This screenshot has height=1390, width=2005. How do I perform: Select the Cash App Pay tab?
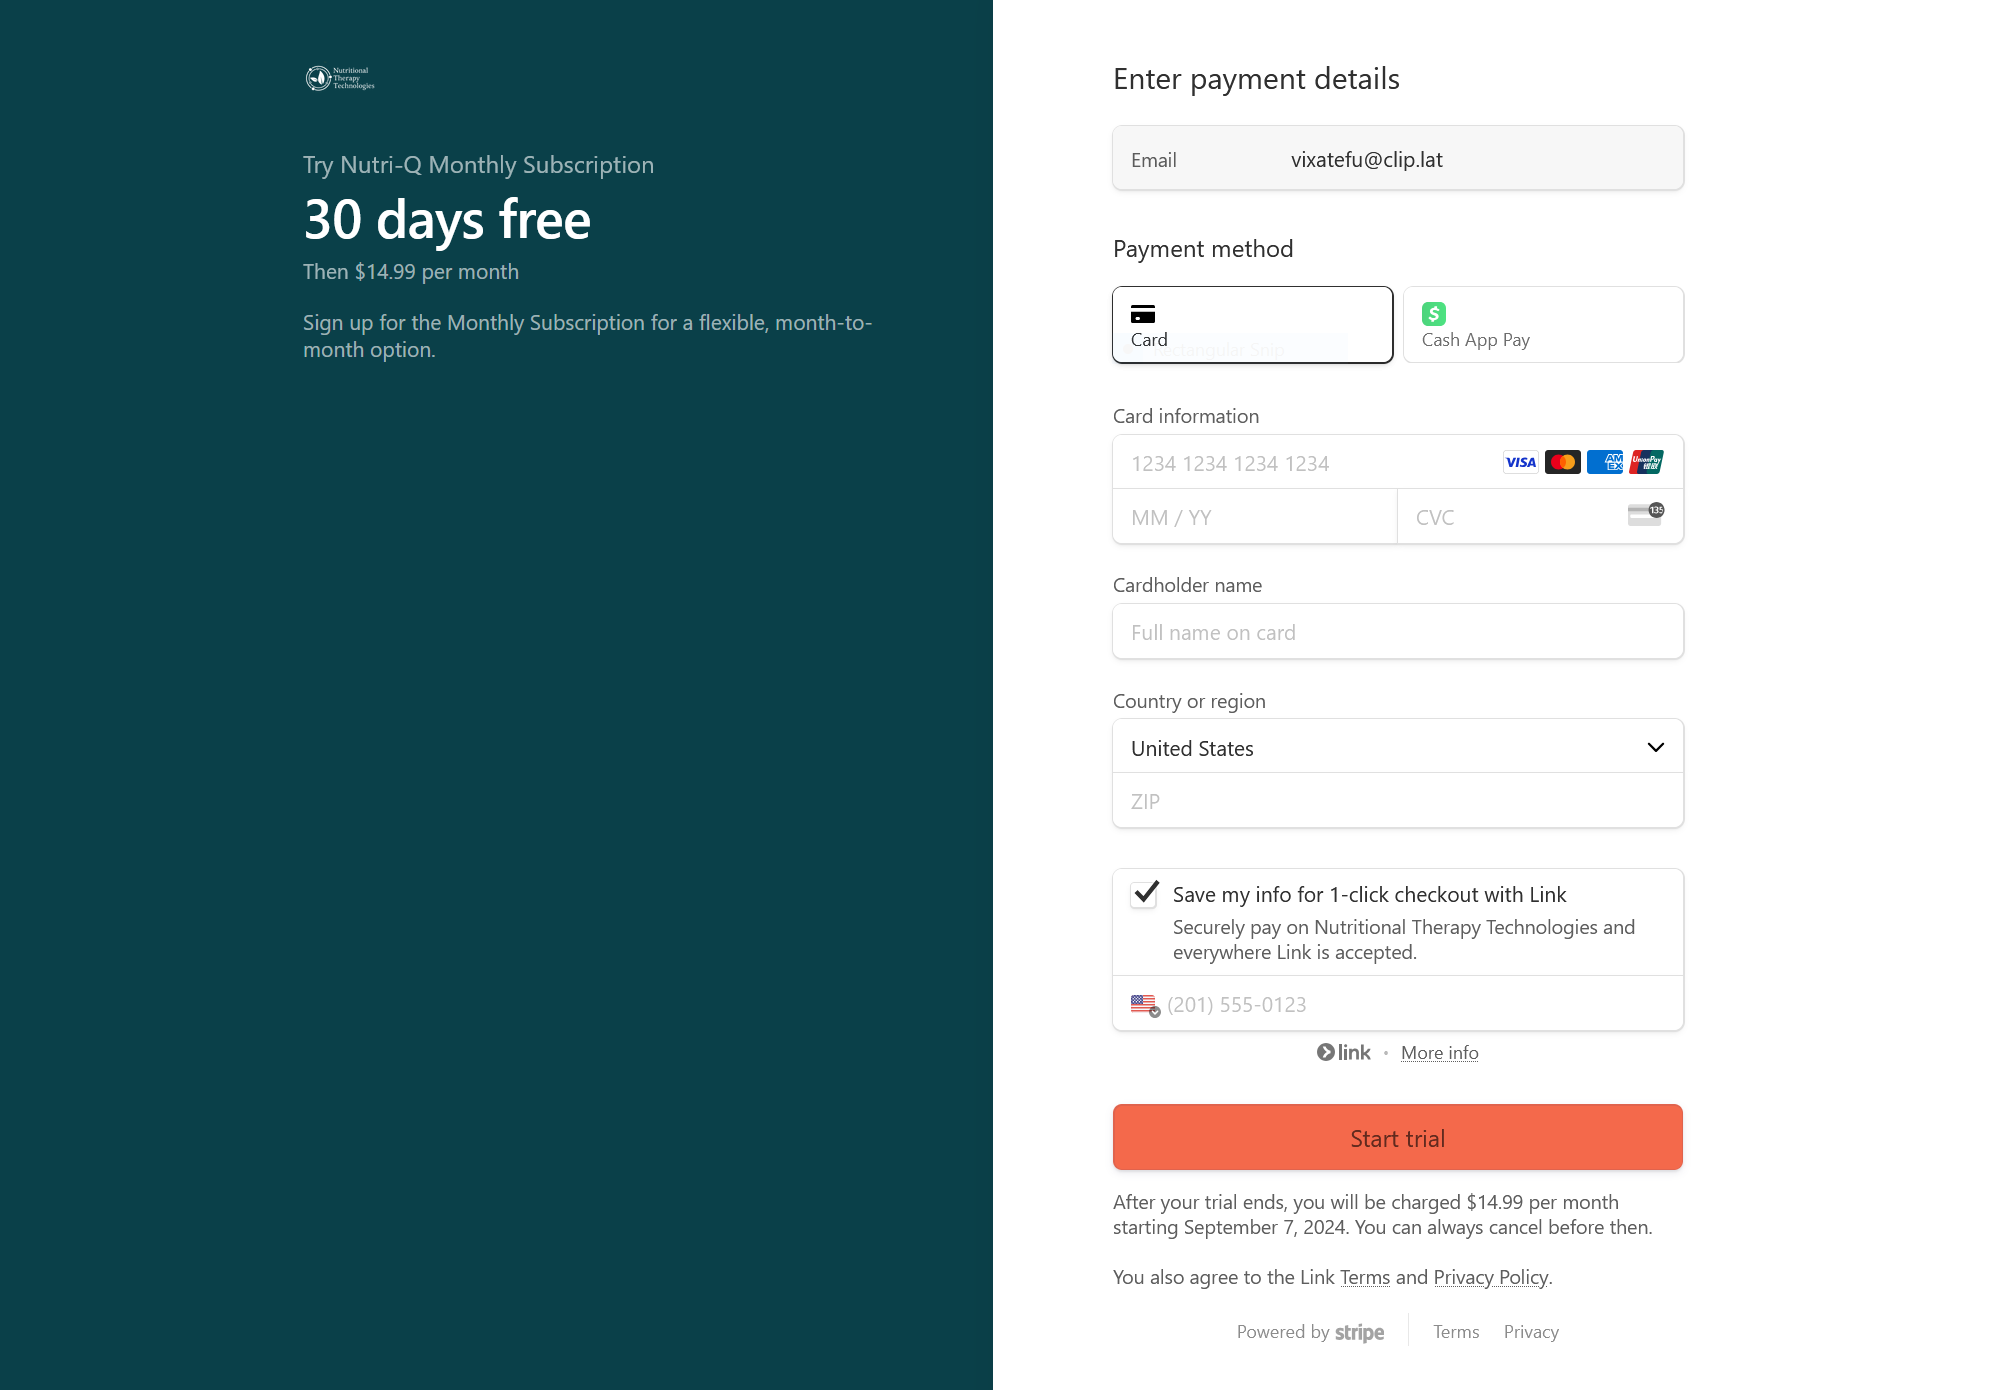click(1542, 325)
